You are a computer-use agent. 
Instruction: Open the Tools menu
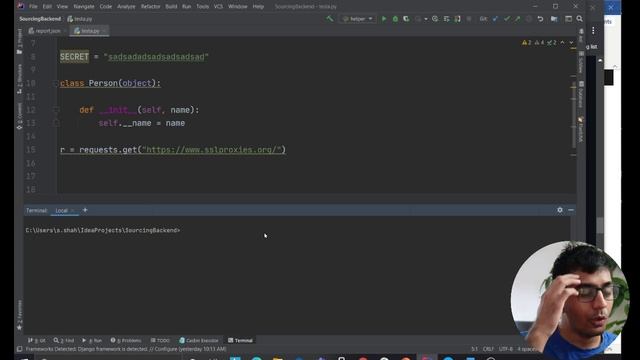tap(202, 7)
